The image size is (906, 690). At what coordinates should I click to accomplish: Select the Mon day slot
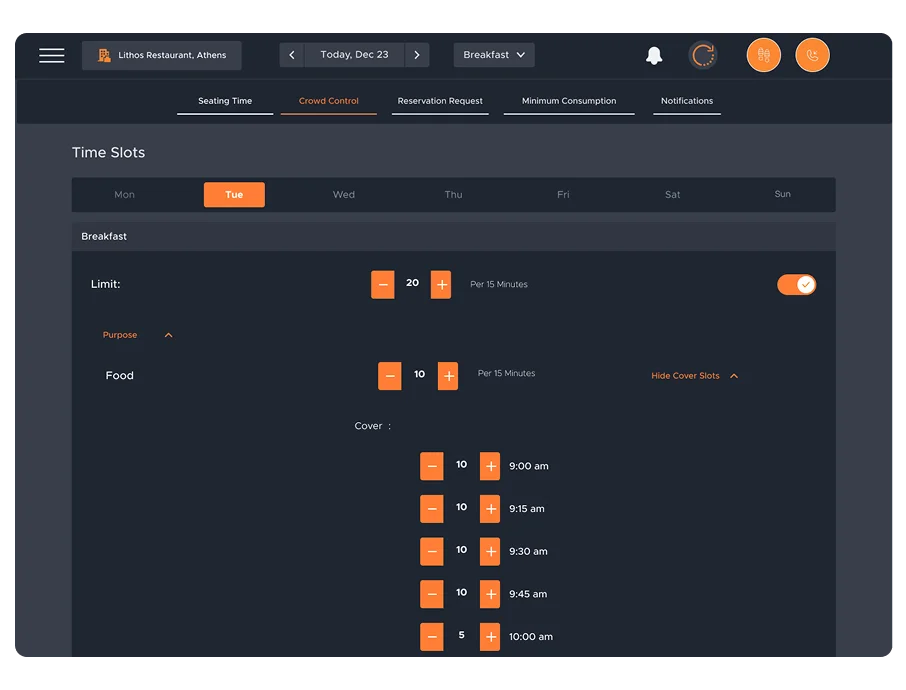tap(124, 195)
